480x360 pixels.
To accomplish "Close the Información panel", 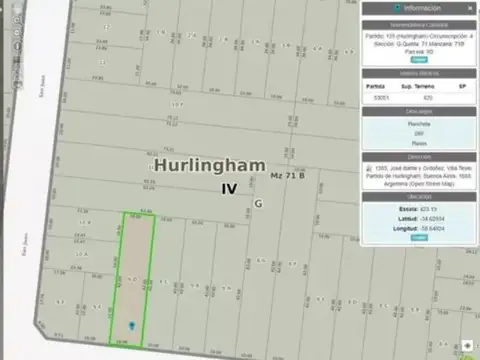I will point(470,8).
